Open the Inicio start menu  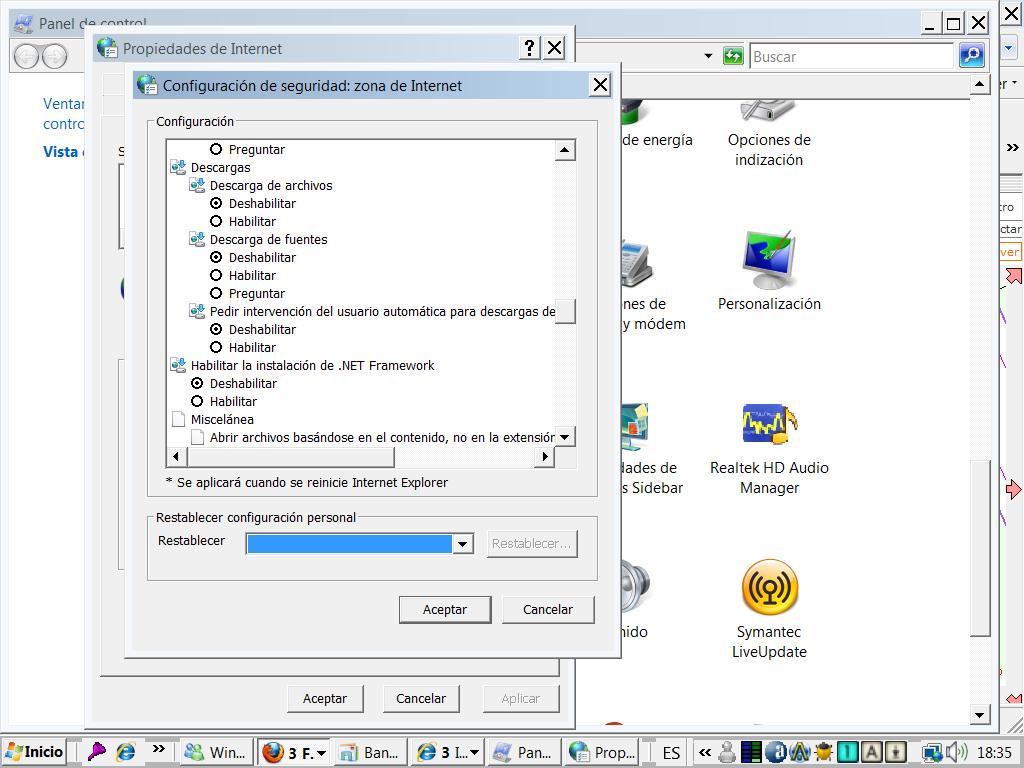pyautogui.click(x=34, y=752)
